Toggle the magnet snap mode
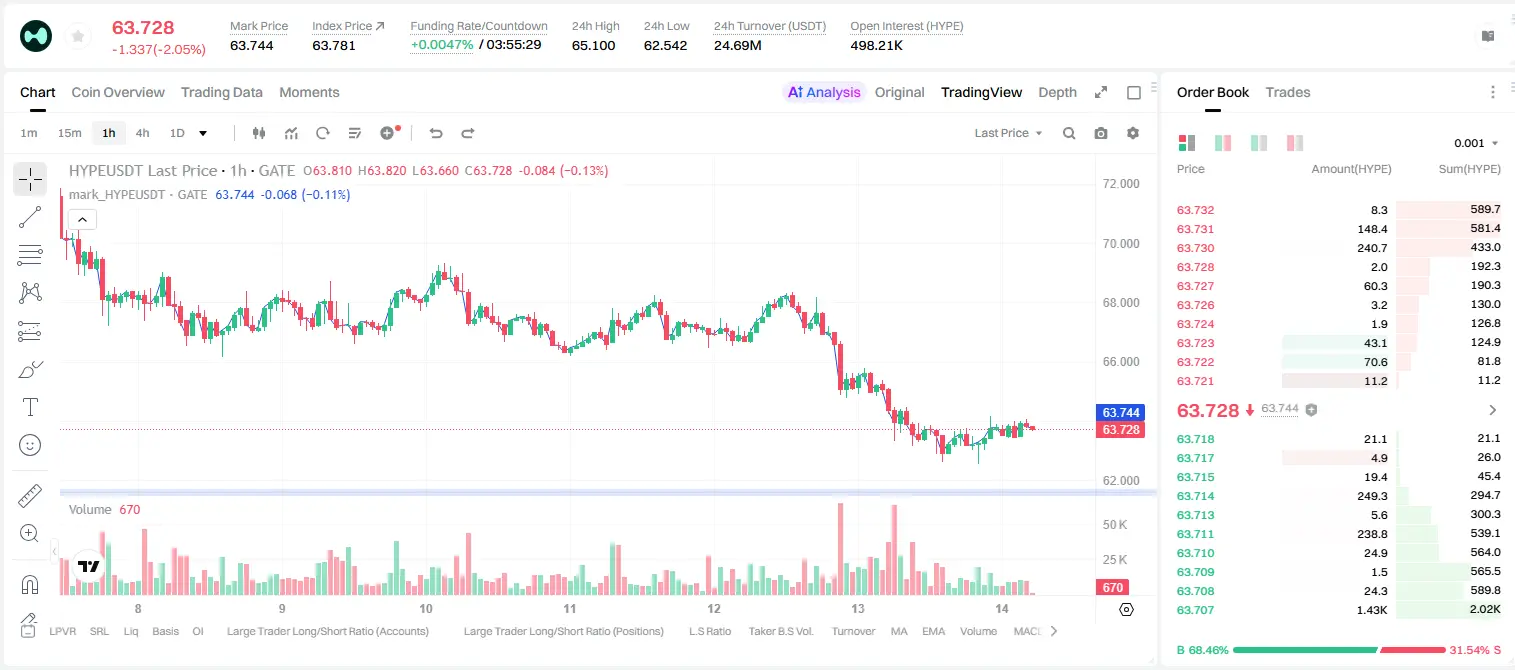 pos(30,584)
